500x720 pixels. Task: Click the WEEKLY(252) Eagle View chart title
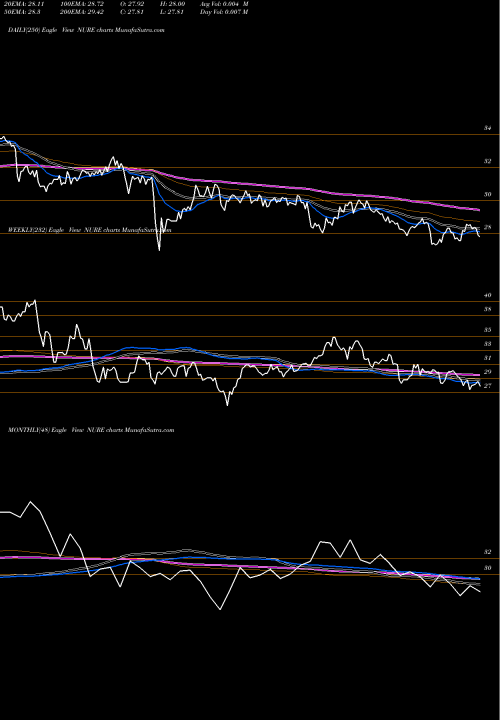click(90, 230)
